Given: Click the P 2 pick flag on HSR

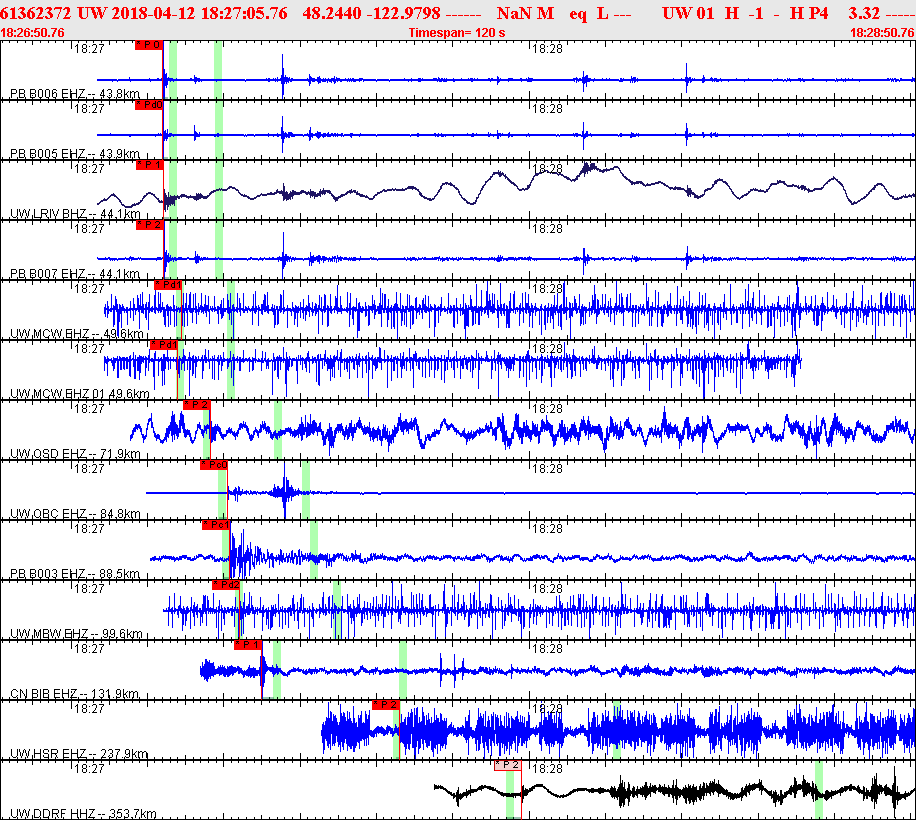Looking at the screenshot, I should [386, 705].
